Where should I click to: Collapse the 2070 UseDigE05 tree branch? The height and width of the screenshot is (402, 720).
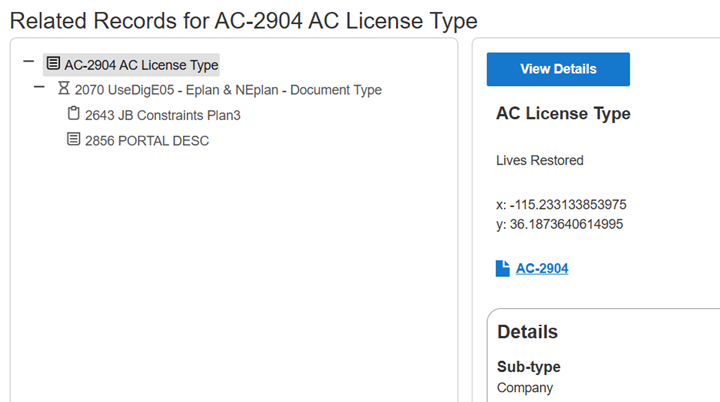pyautogui.click(x=40, y=89)
